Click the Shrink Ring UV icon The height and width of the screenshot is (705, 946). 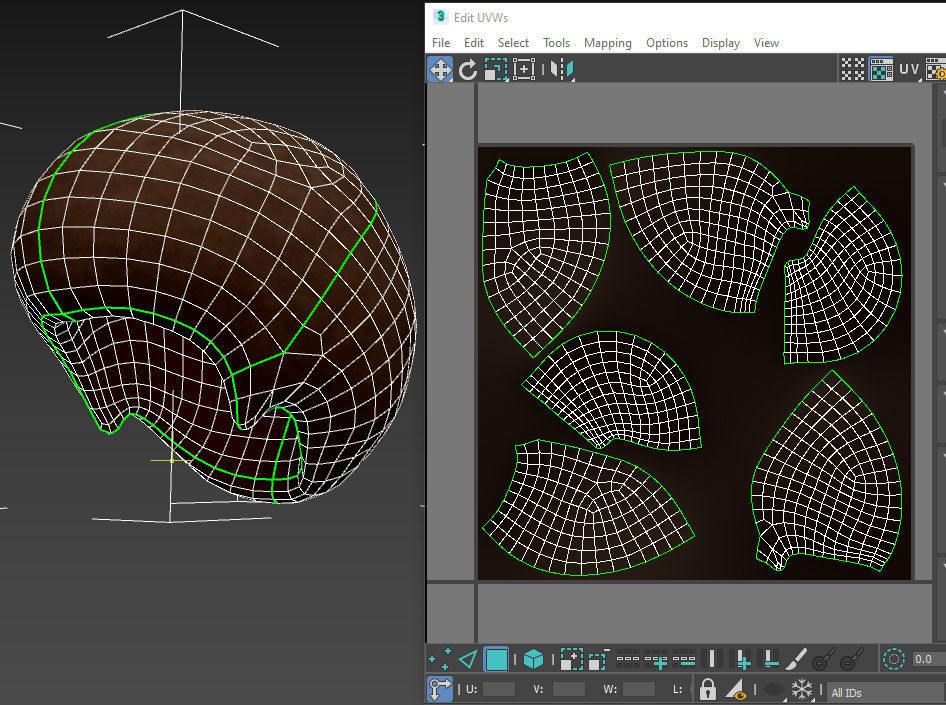(x=770, y=659)
